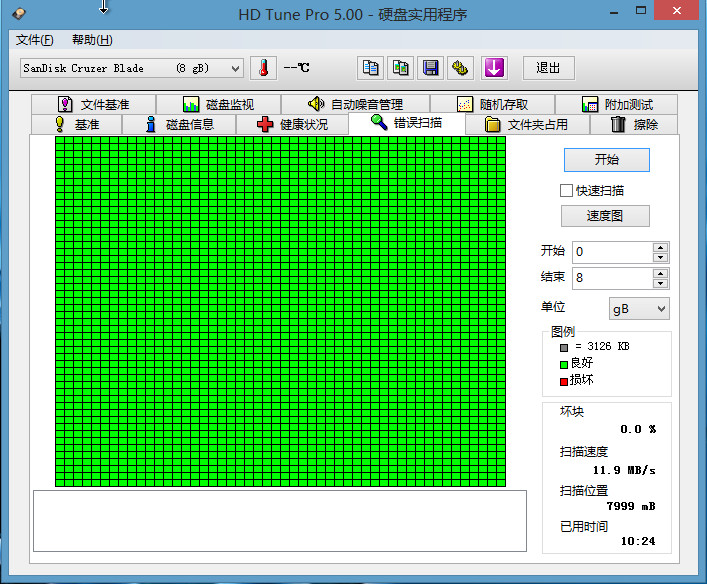
Task: Click the thermometer temperature icon
Action: (x=263, y=68)
